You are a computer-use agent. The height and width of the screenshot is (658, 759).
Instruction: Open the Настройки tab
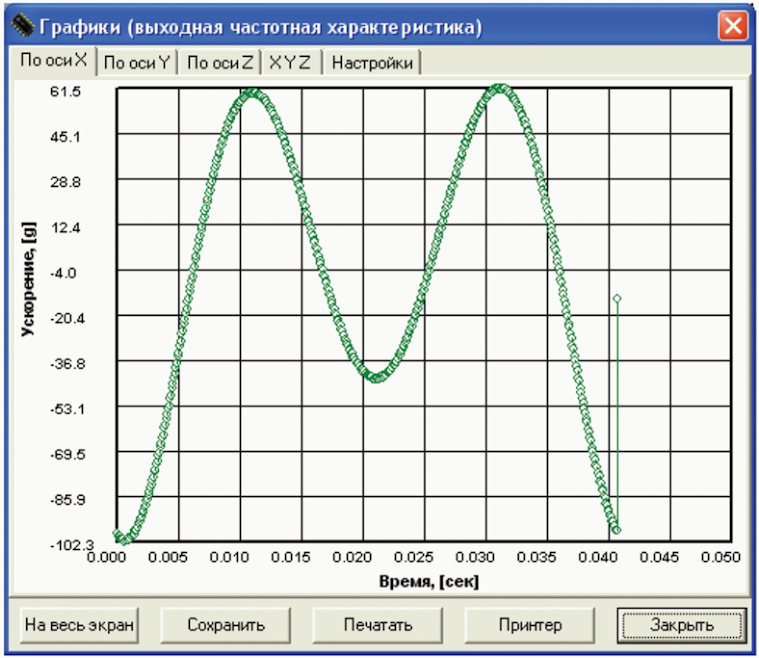tap(372, 63)
